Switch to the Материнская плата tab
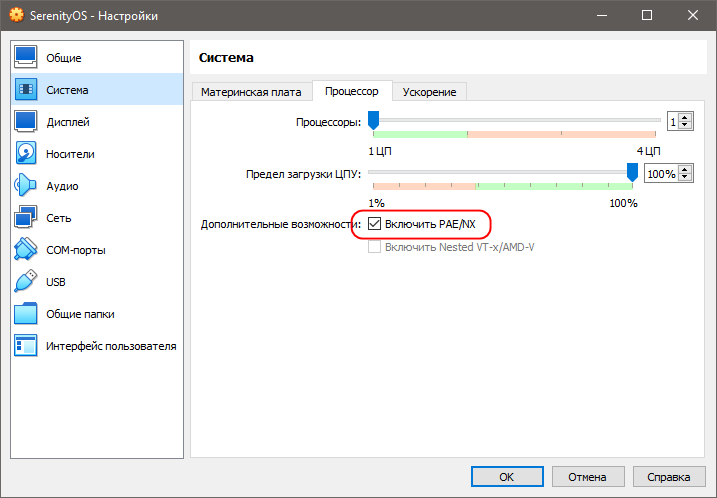This screenshot has height=498, width=717. click(251, 92)
